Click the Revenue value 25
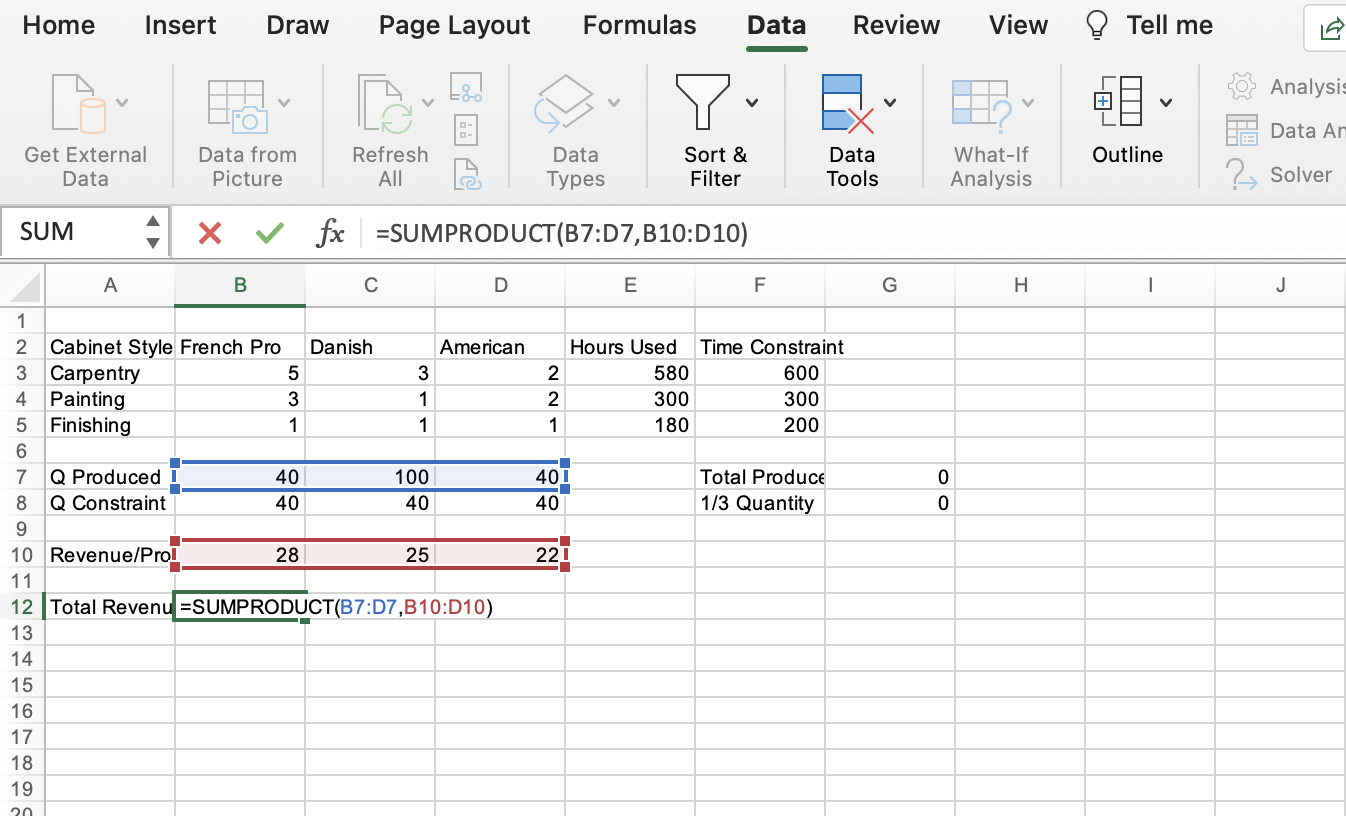This screenshot has width=1346, height=816. point(370,555)
